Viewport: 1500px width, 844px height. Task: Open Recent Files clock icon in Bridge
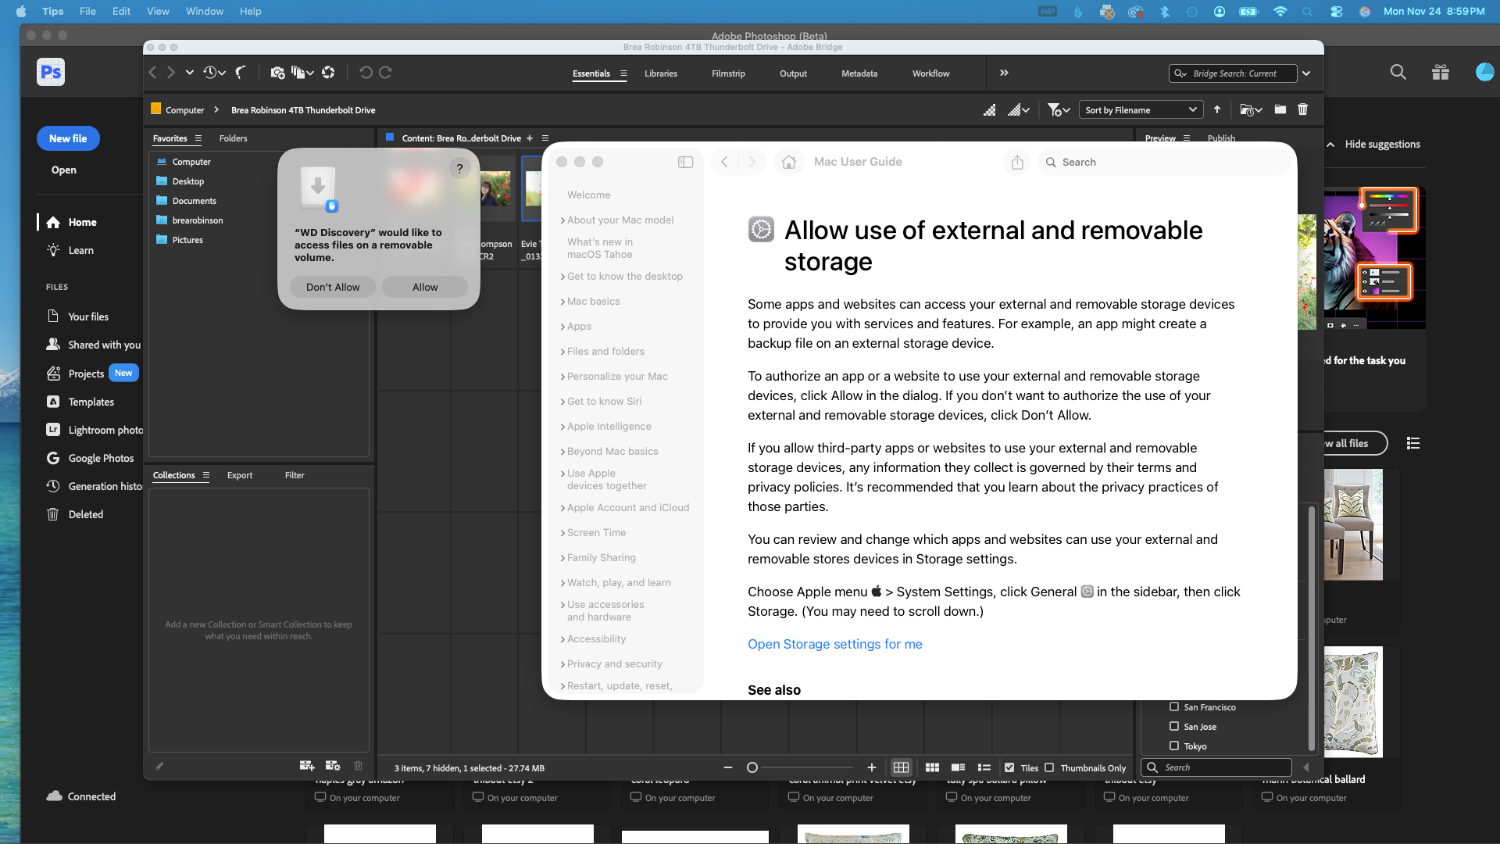click(212, 73)
